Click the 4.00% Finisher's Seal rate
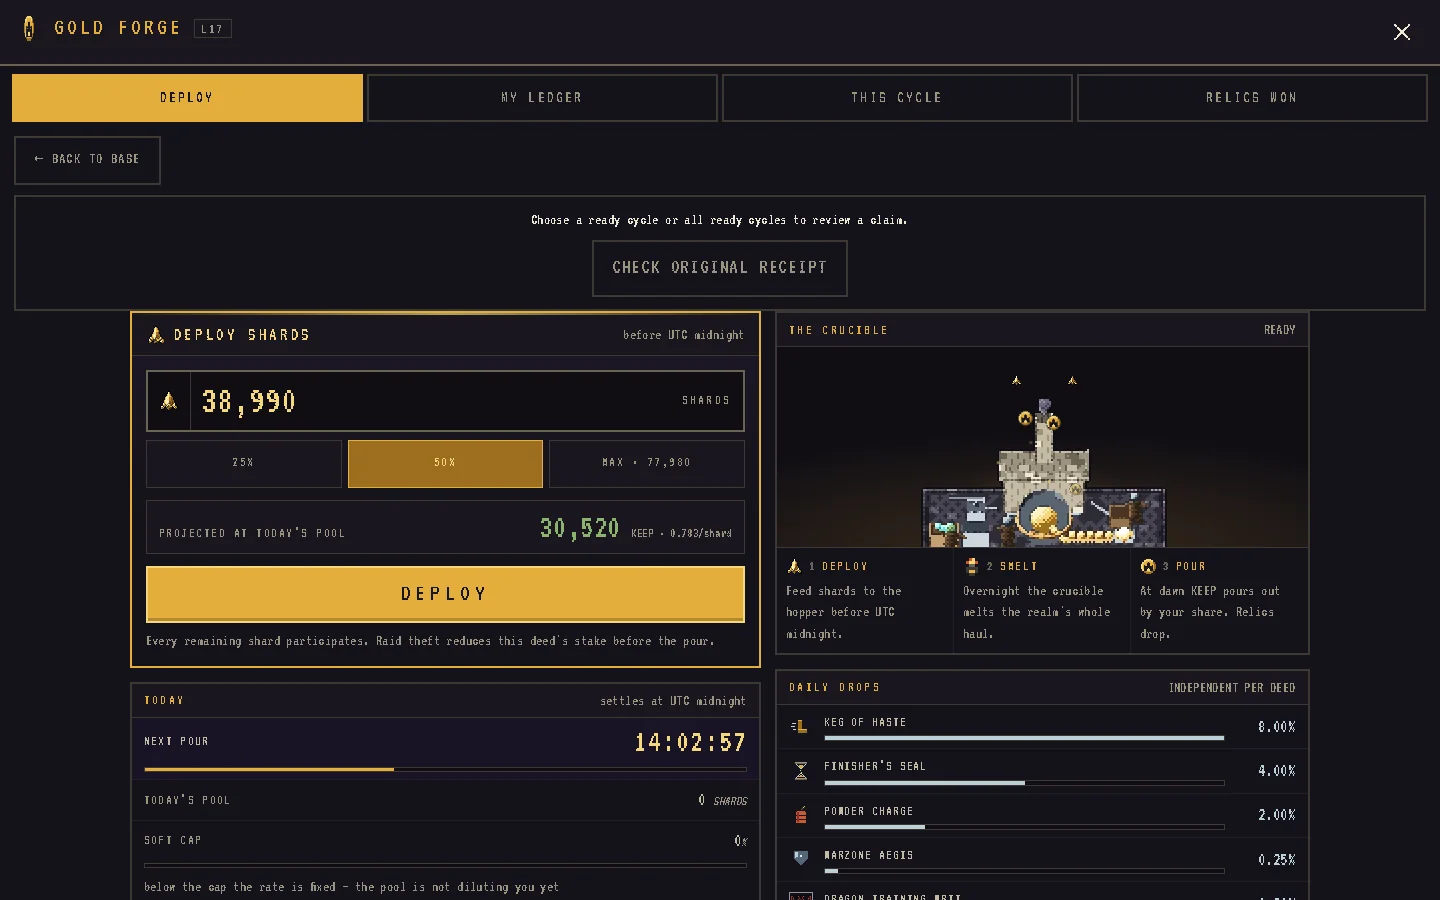The height and width of the screenshot is (900, 1440). tap(1277, 771)
